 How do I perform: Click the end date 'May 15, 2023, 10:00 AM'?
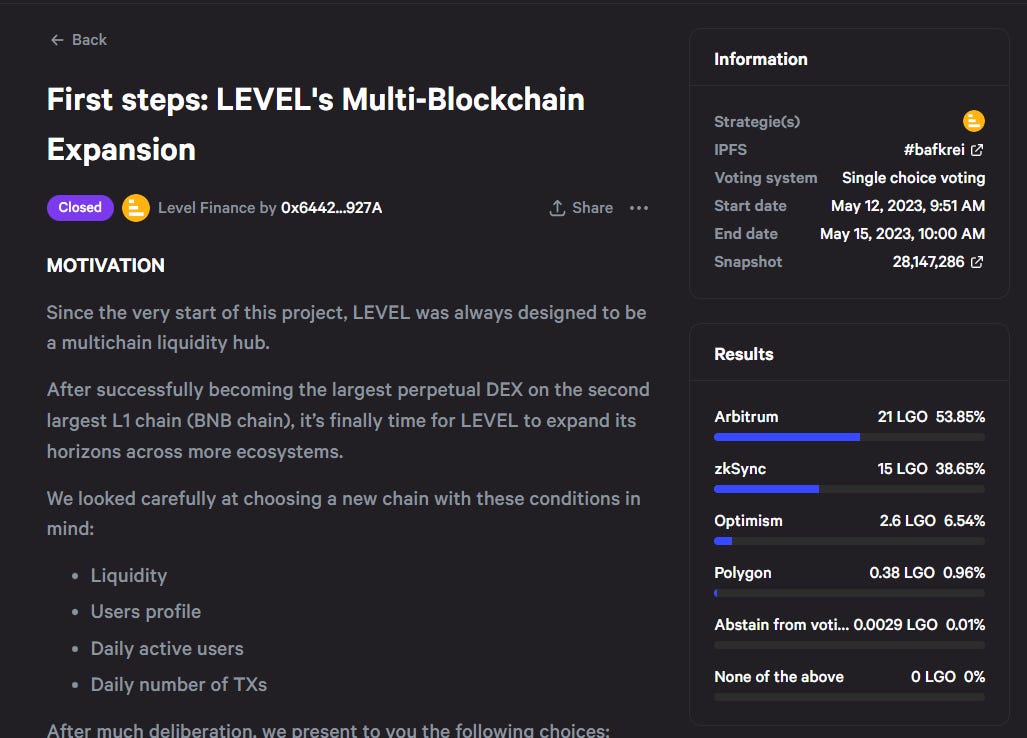tap(902, 234)
